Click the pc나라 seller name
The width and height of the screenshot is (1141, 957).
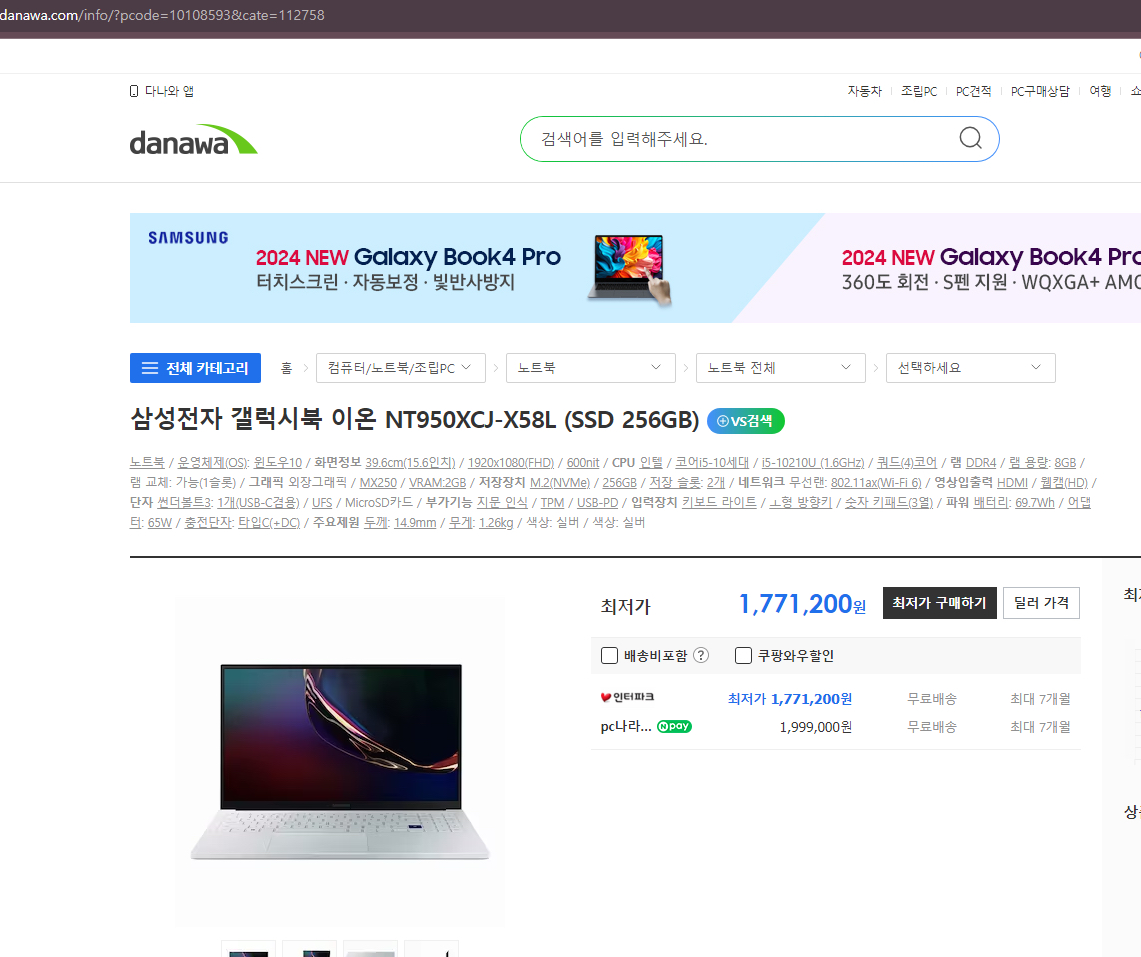[626, 726]
